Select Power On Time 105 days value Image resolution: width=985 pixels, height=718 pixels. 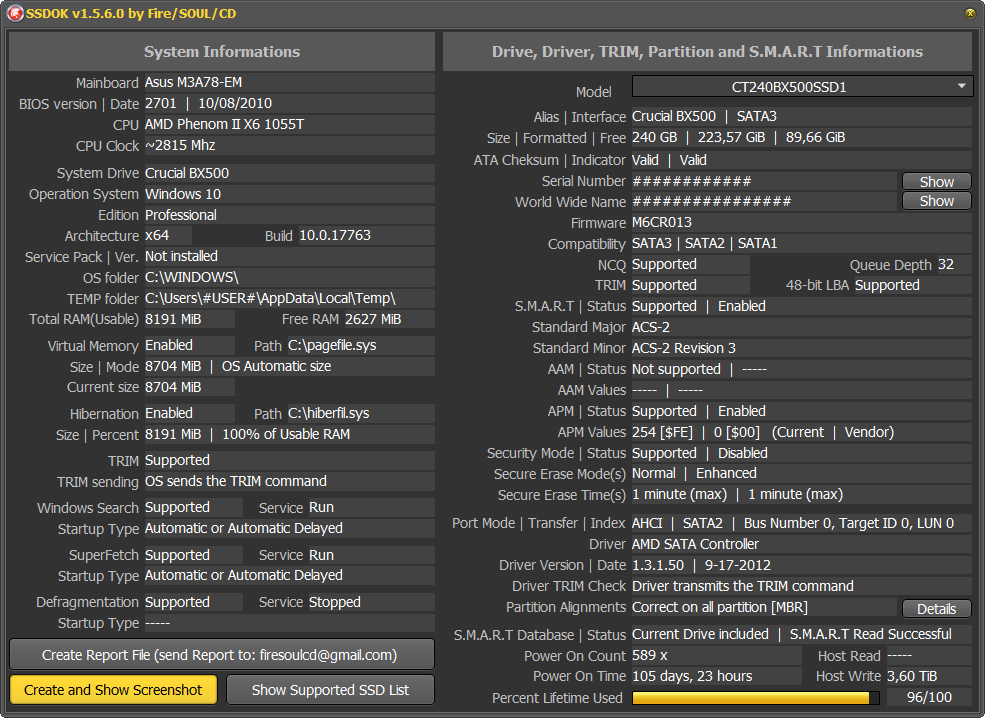[716, 676]
